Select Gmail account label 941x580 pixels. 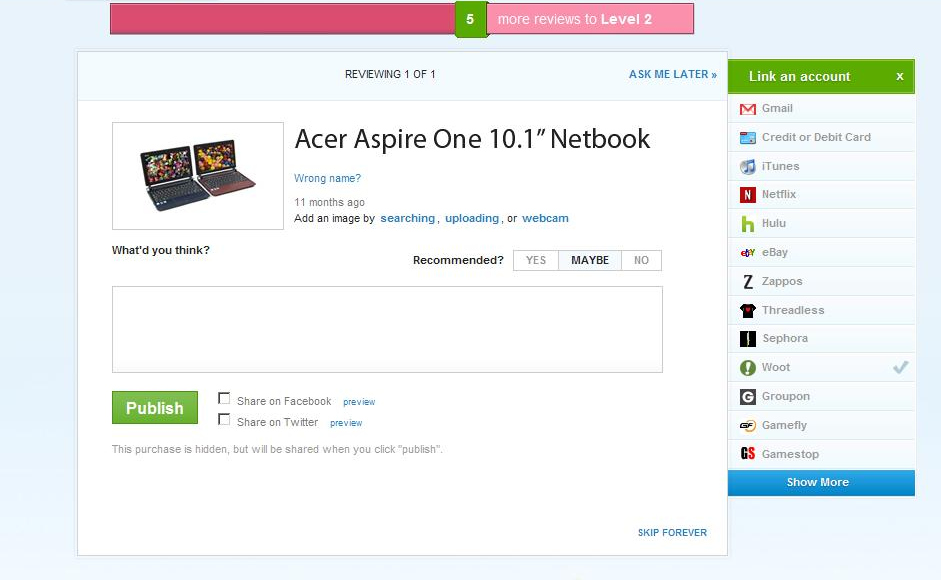777,109
